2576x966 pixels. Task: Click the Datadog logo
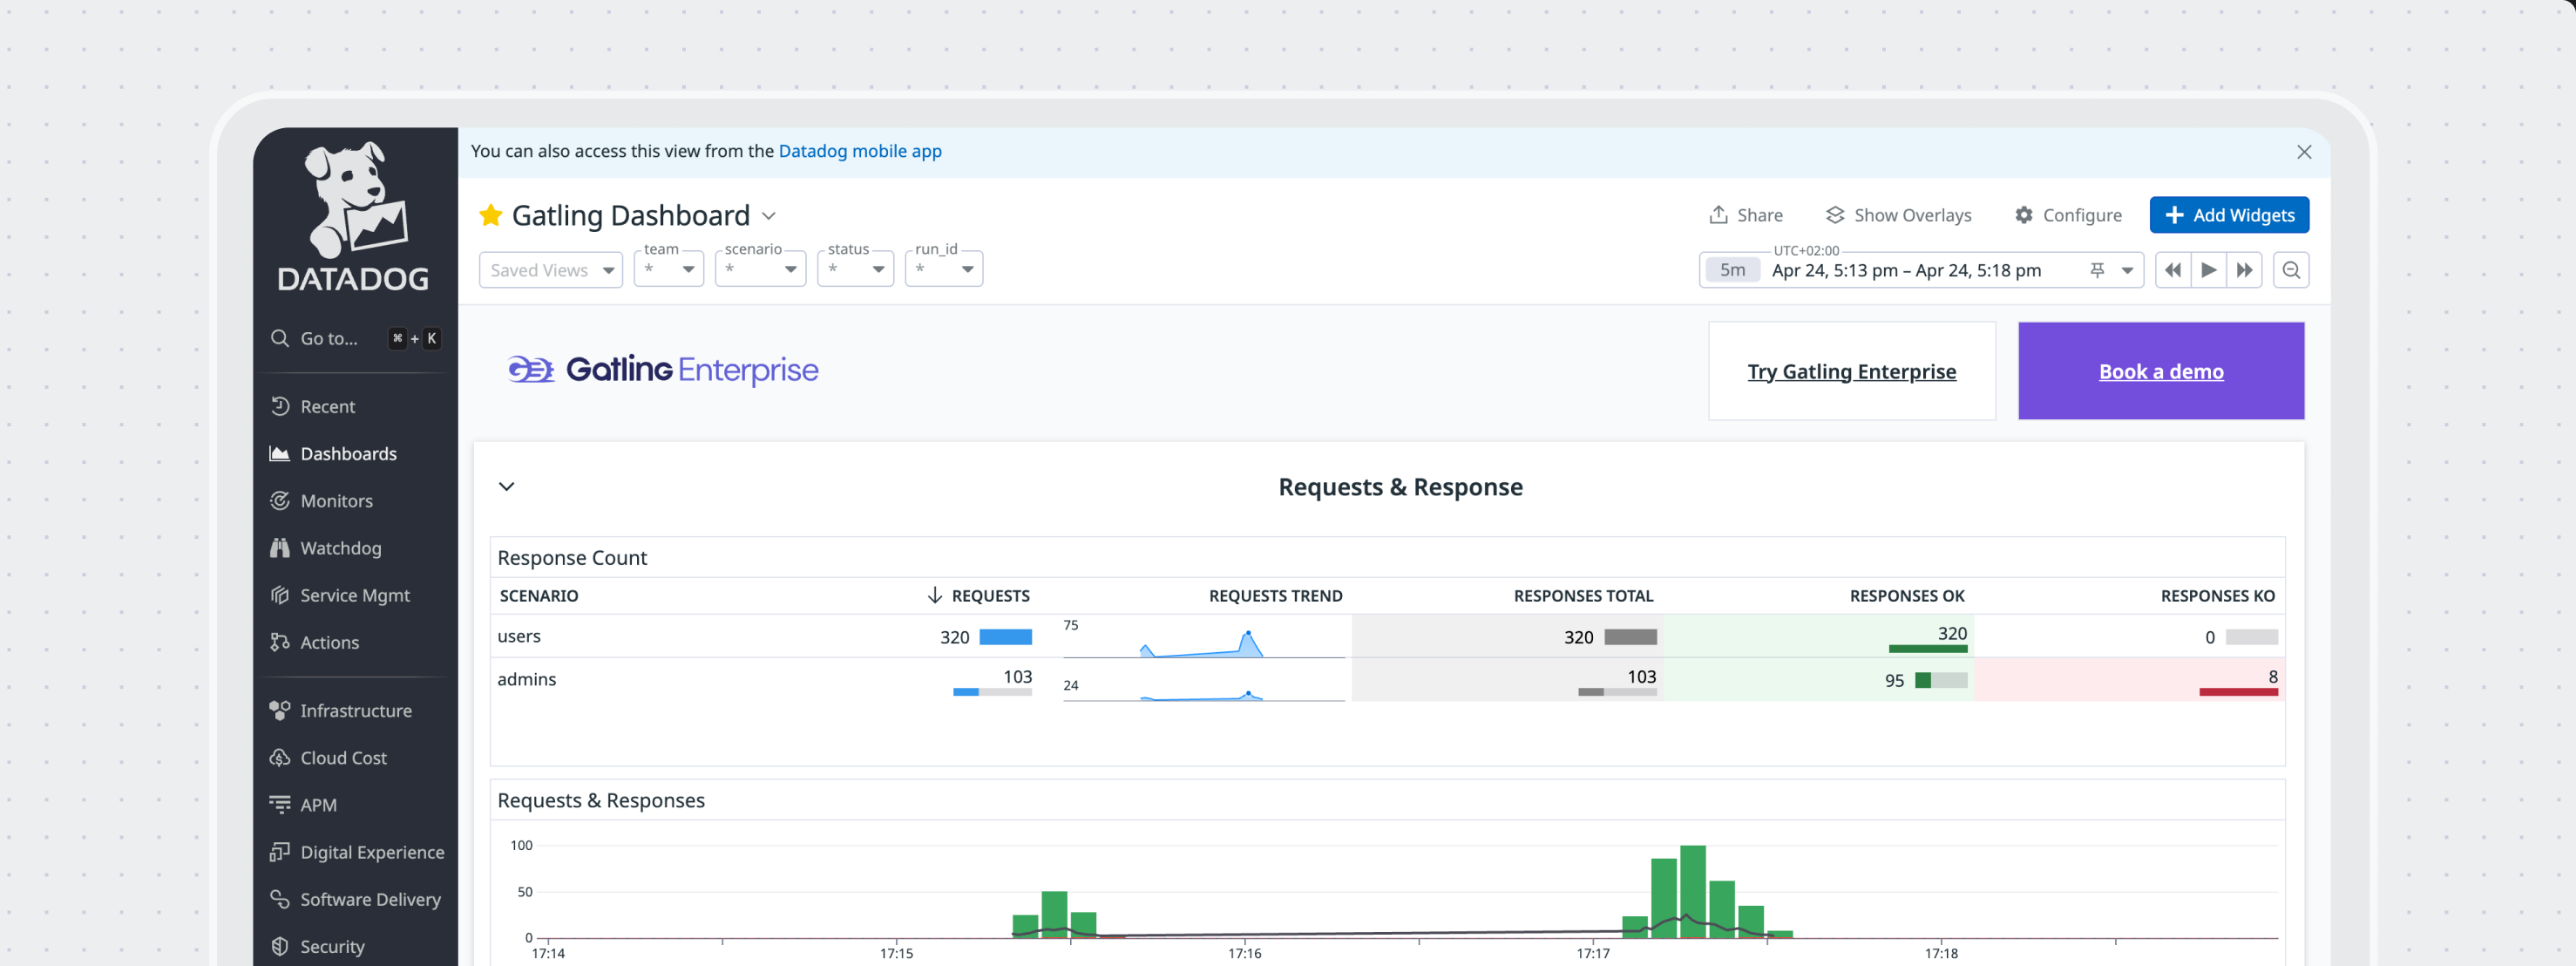pos(354,216)
